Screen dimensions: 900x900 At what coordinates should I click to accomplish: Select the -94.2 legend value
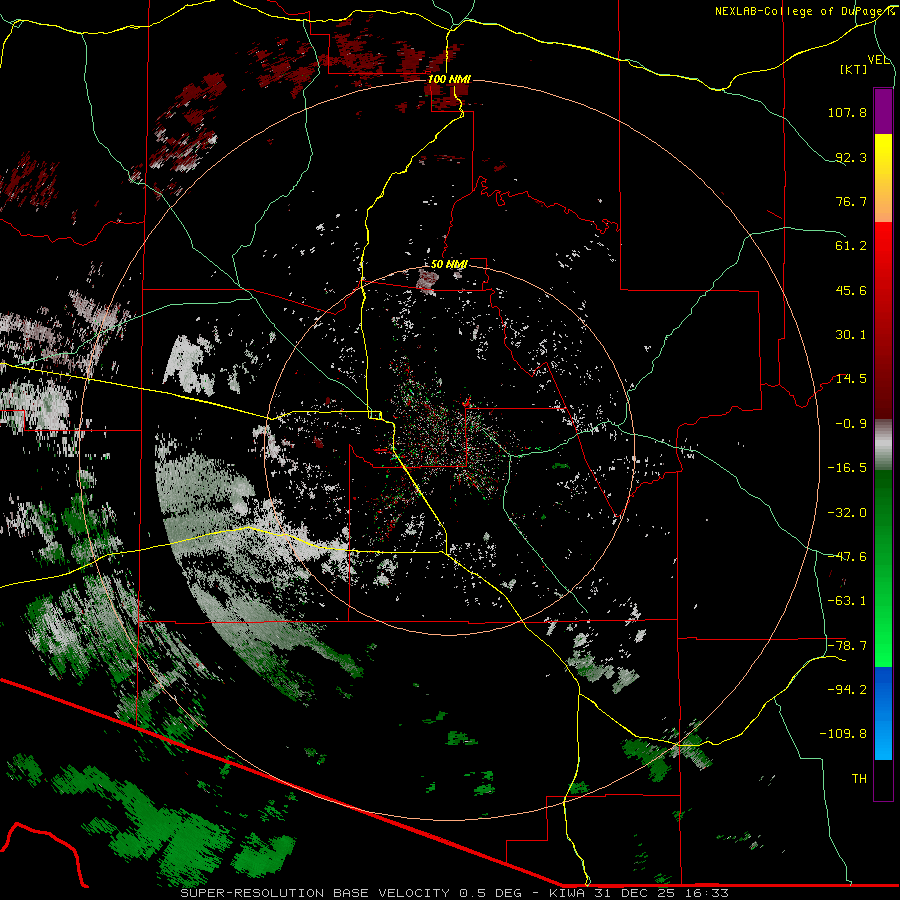coord(847,689)
